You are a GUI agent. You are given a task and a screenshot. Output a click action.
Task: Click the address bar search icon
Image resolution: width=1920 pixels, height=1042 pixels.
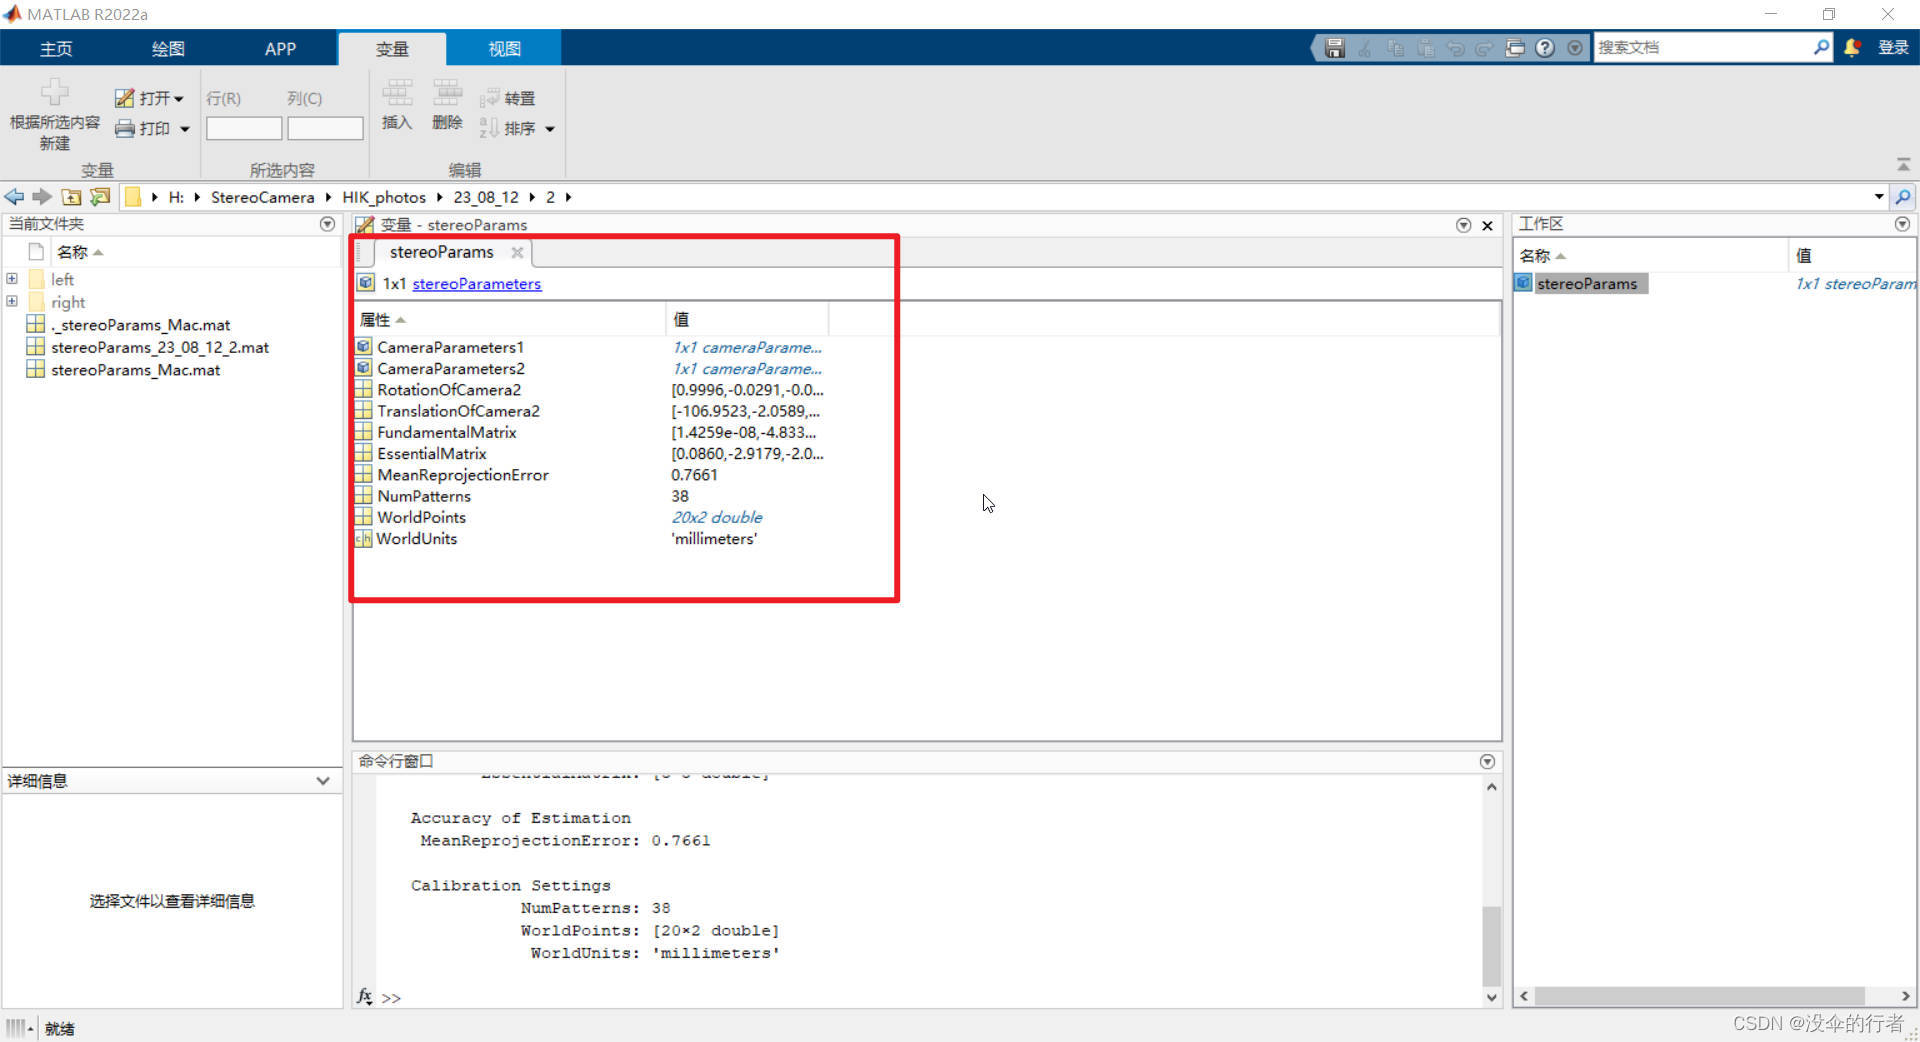(x=1903, y=197)
